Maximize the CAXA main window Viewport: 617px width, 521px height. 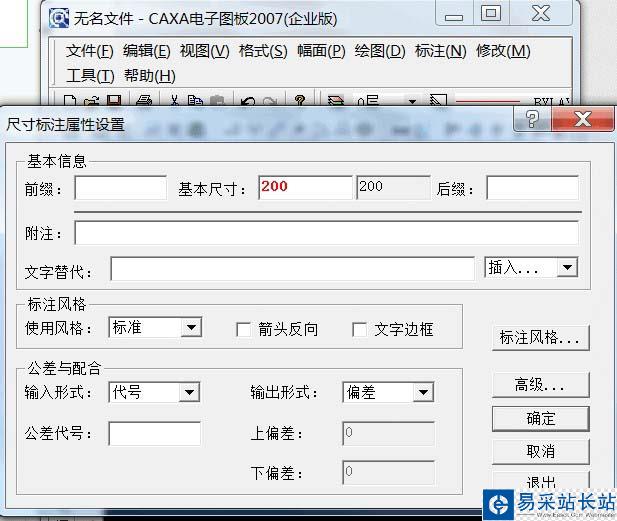tap(491, 13)
